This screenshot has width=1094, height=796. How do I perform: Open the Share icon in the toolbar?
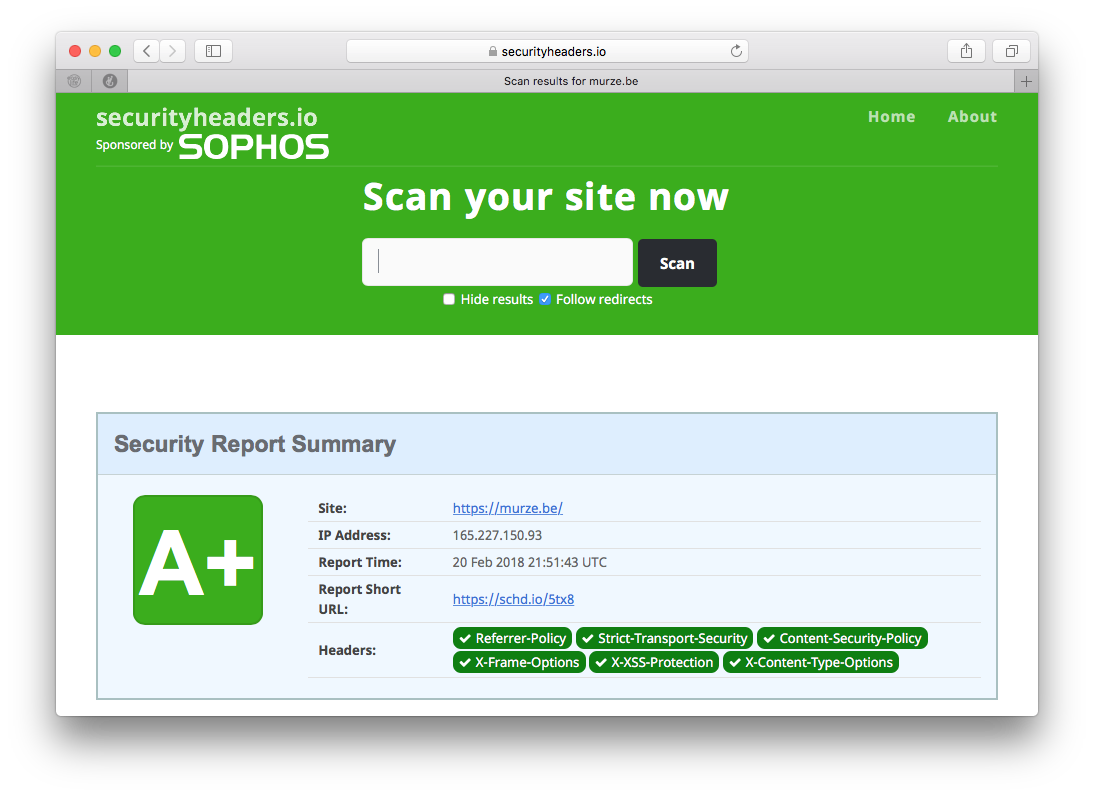(x=966, y=51)
